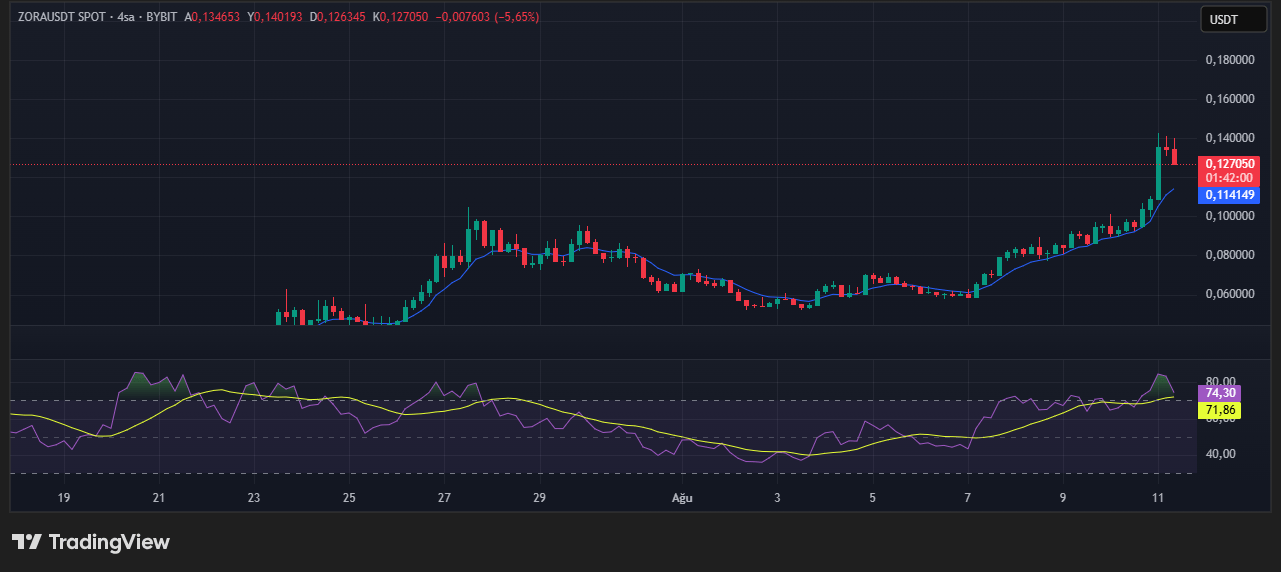Click the date 27 on time axis

[444, 497]
